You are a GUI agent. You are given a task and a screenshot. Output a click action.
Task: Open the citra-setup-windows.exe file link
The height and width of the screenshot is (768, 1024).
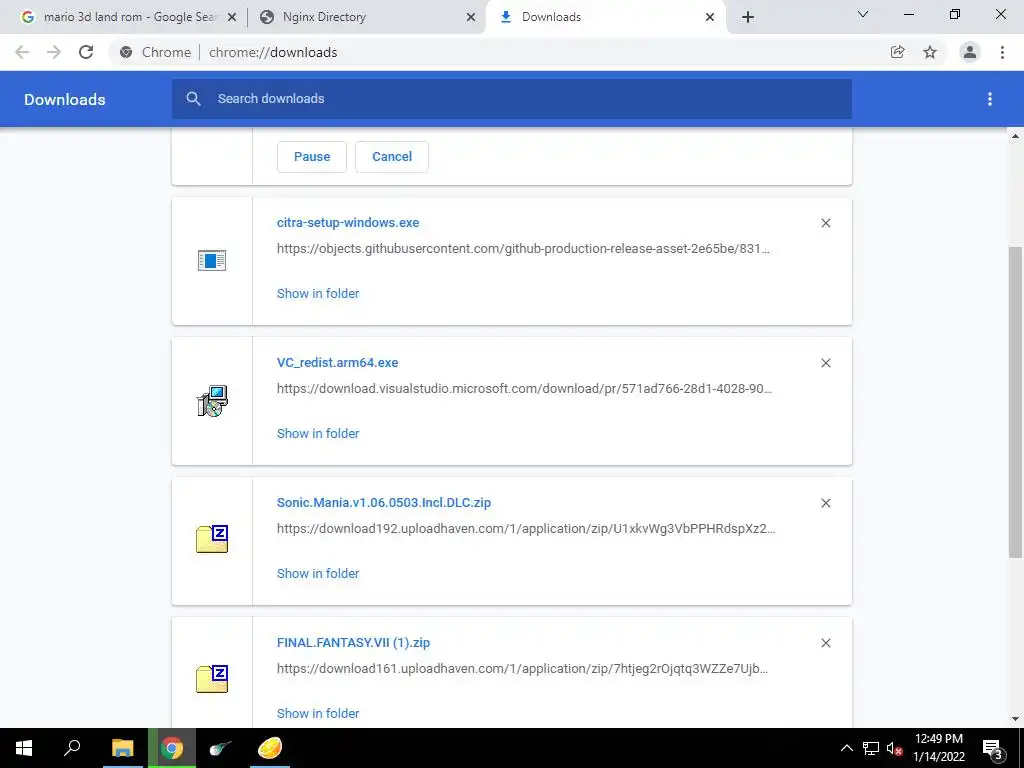click(x=348, y=223)
